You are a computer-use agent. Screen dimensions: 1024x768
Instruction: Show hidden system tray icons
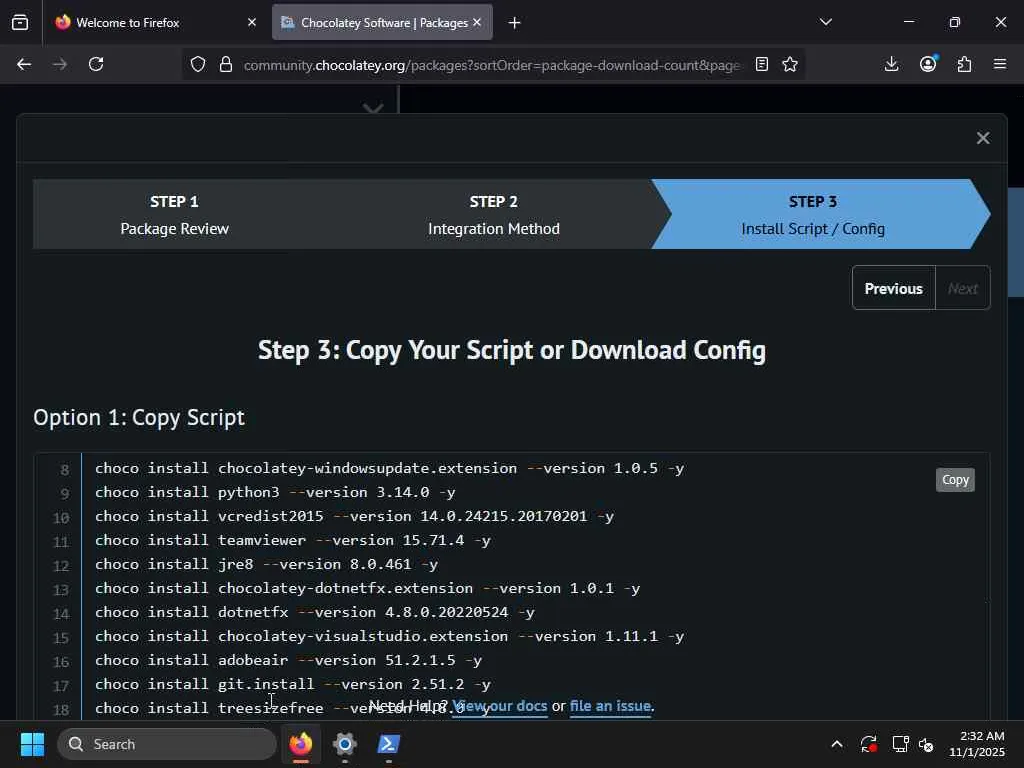pos(837,744)
